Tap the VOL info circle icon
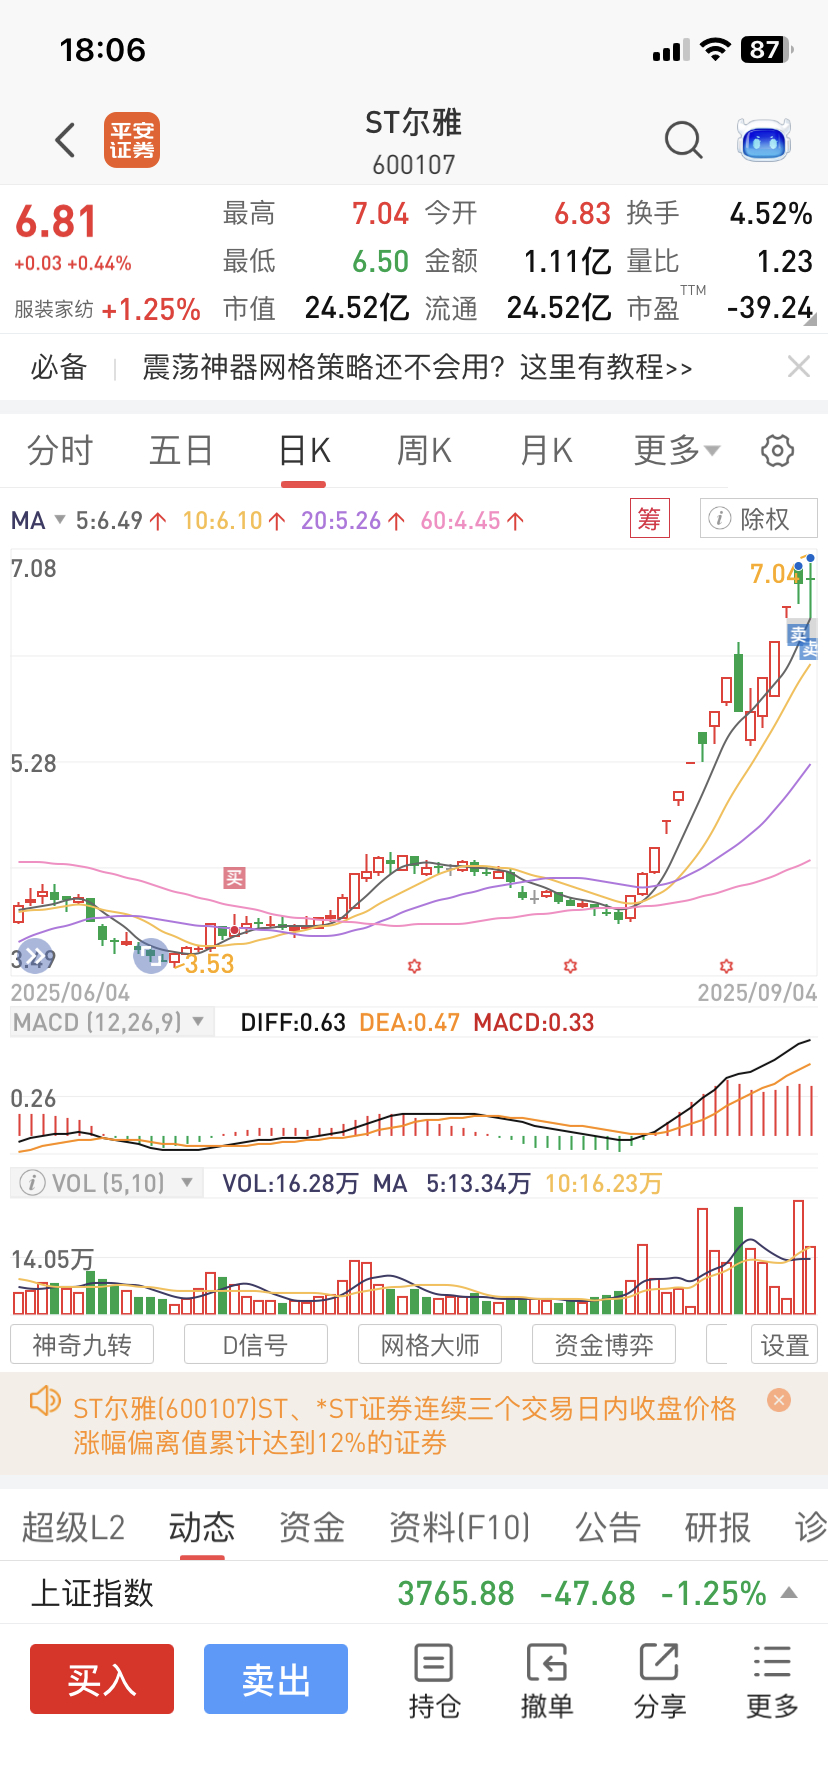Screen dimensions: 828x1792 [32, 1183]
